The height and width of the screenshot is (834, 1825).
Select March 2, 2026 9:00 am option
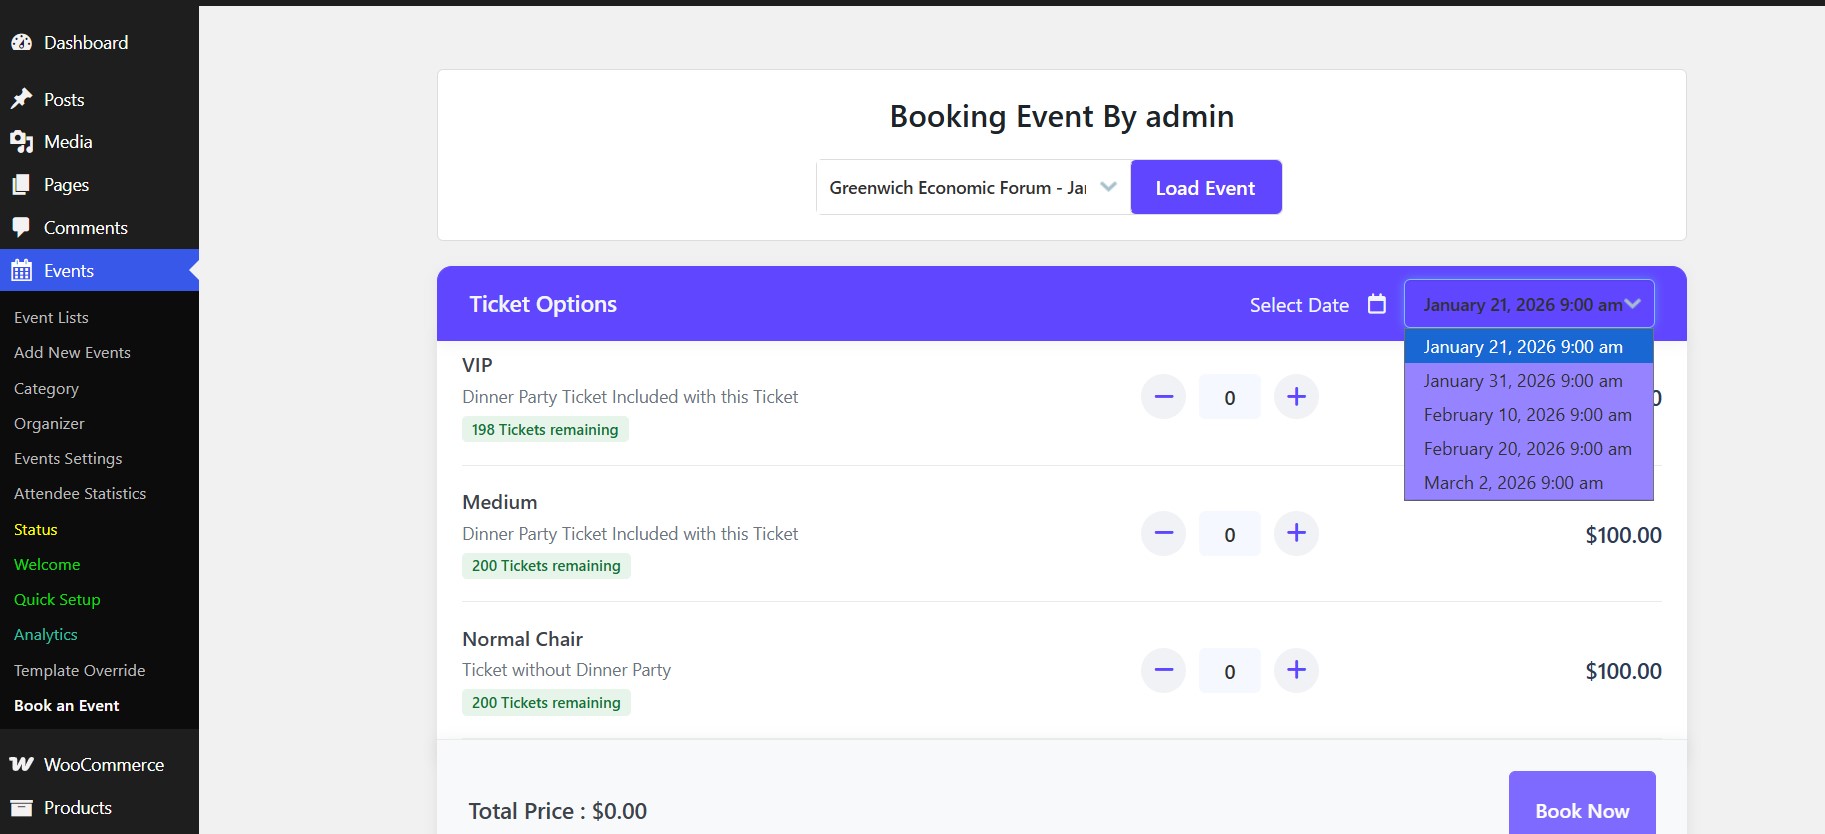(x=1513, y=483)
